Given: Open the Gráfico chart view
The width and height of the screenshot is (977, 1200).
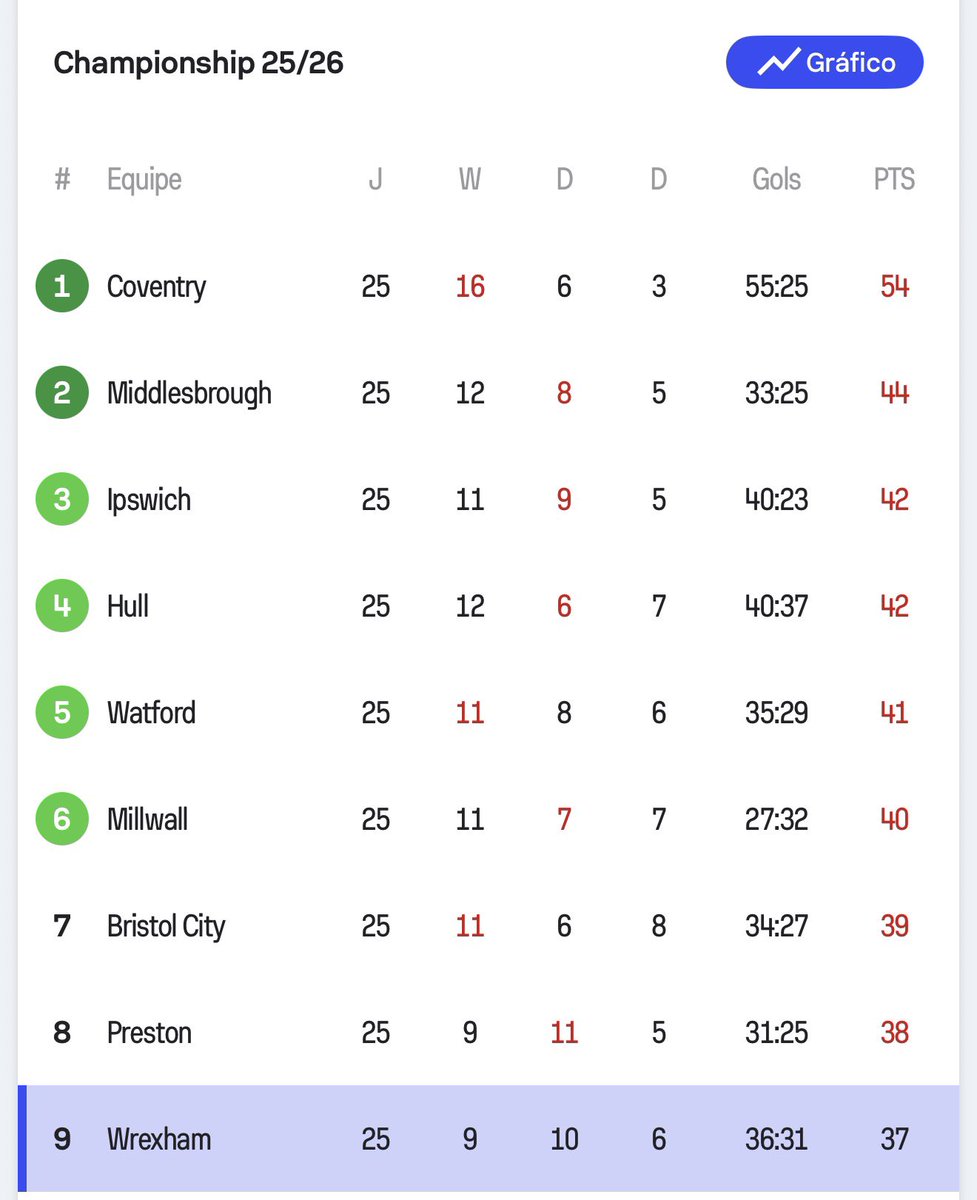Looking at the screenshot, I should 824,63.
